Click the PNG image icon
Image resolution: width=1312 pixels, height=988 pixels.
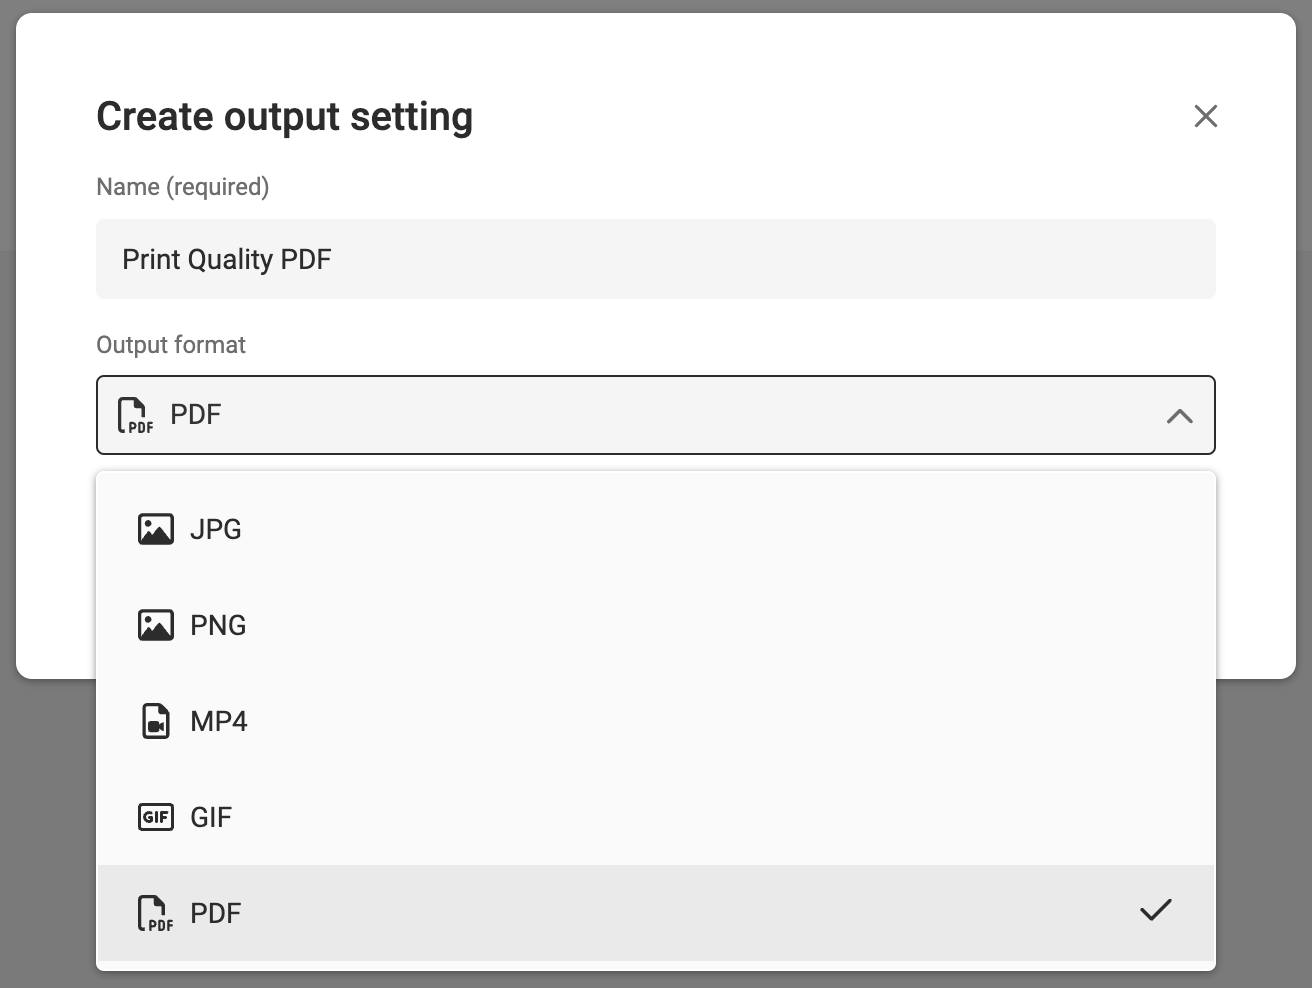155,625
